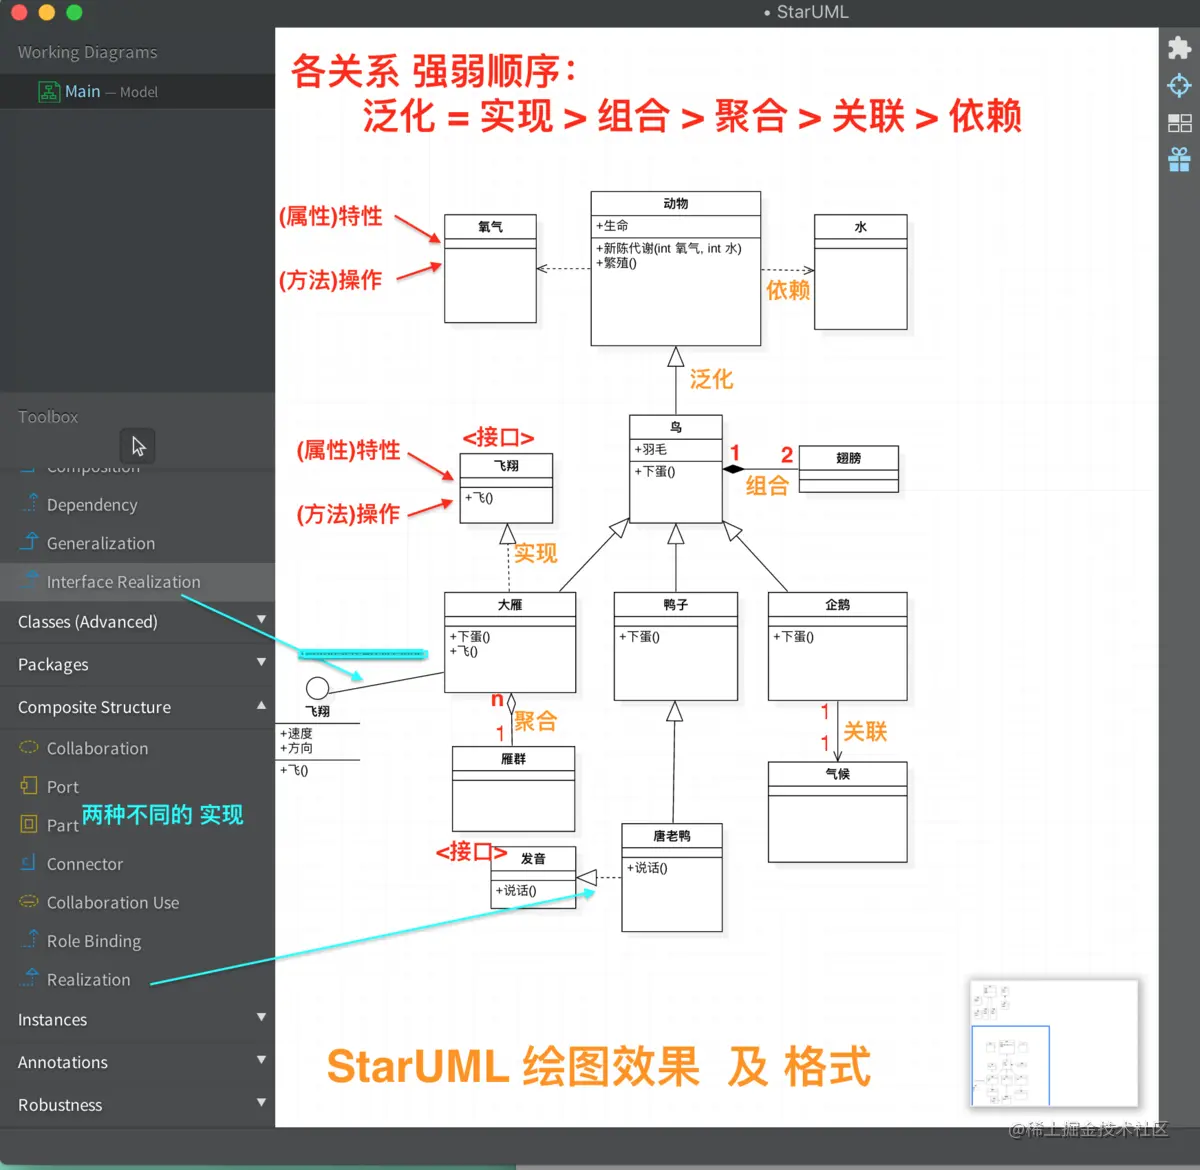Select the Collaboration tool
The image size is (1200, 1170).
(97, 748)
